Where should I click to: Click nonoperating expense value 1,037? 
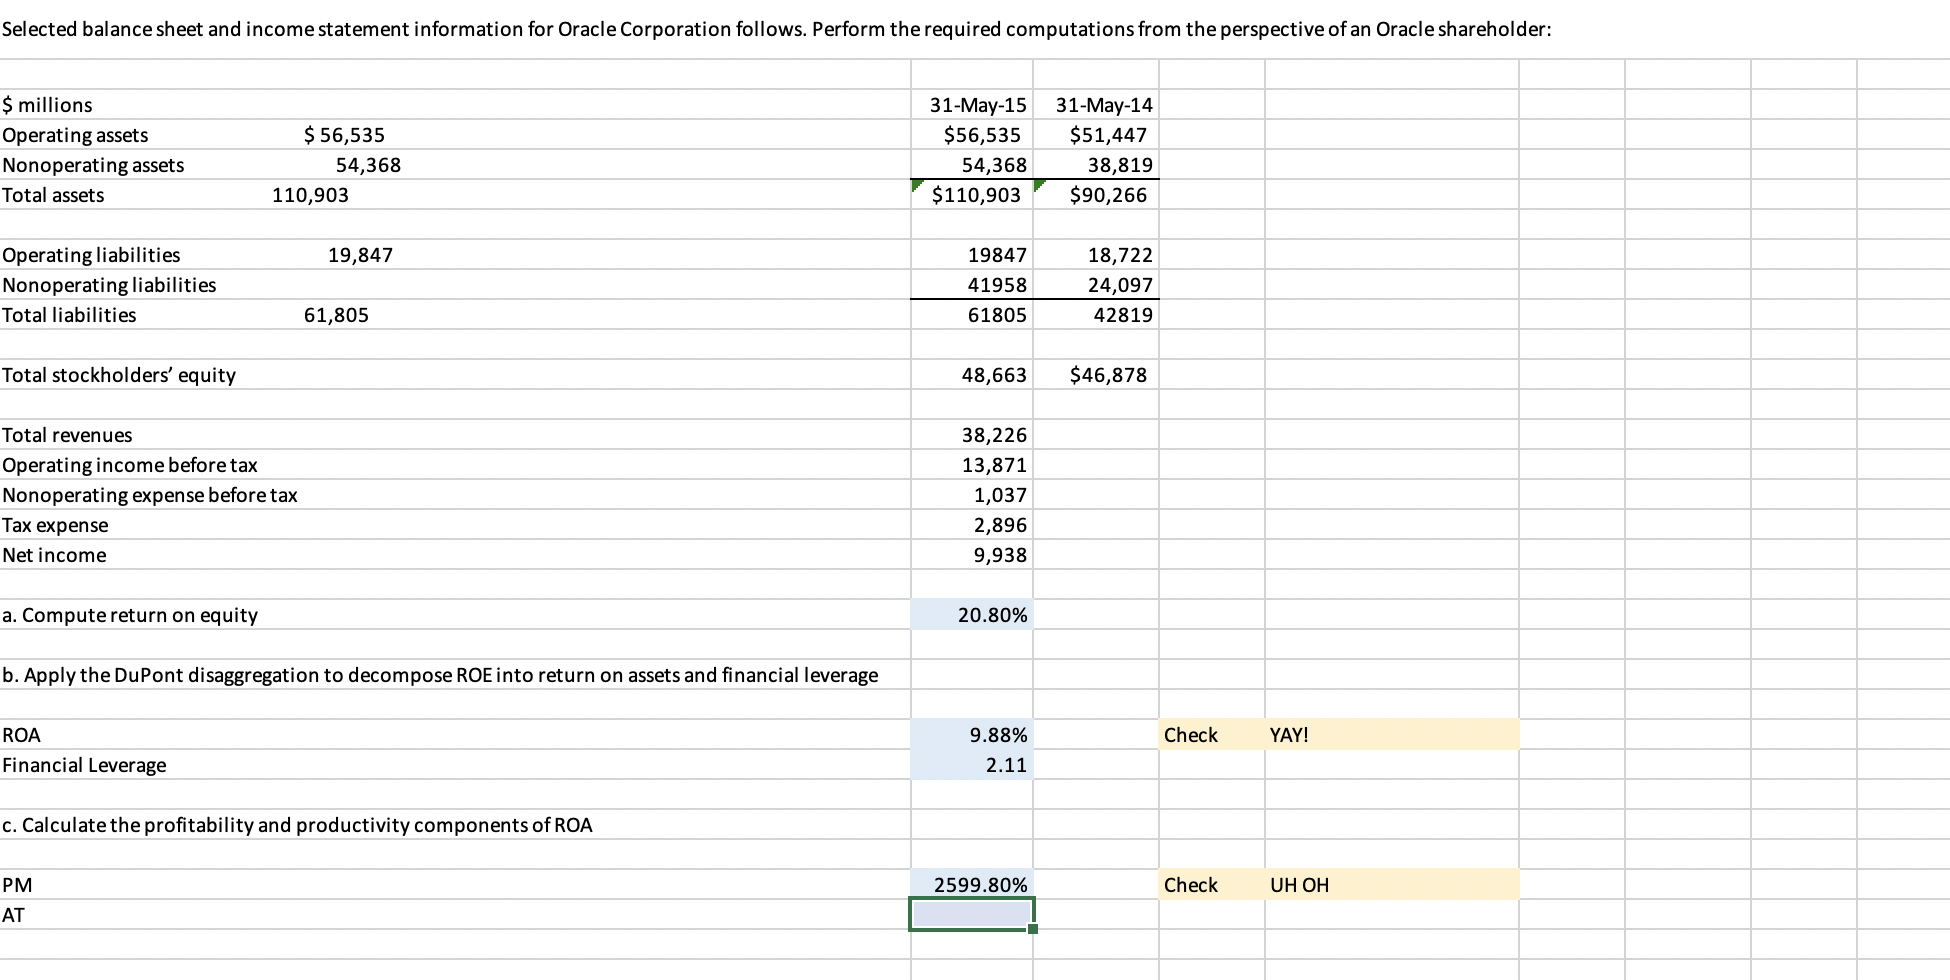tap(1000, 494)
